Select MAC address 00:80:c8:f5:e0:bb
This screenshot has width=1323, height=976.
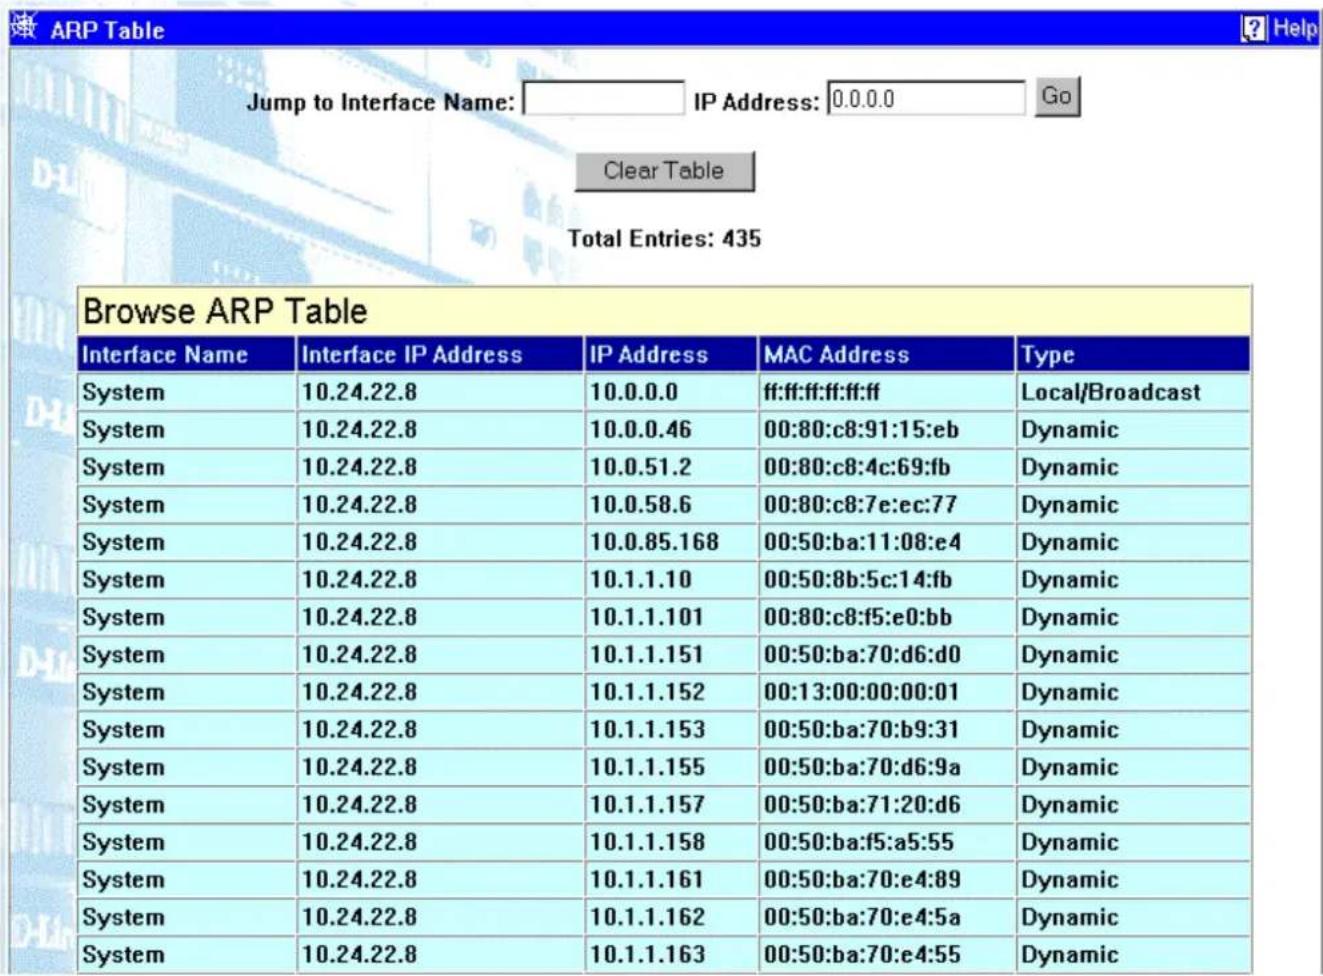pos(858,617)
